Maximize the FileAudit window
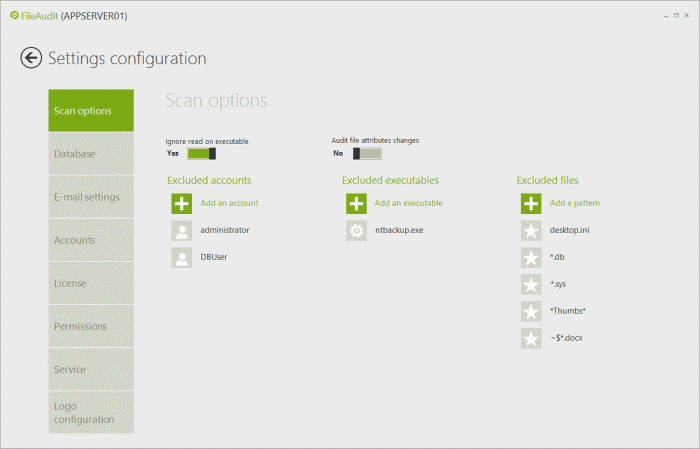The width and height of the screenshot is (700, 449). pyautogui.click(x=676, y=16)
